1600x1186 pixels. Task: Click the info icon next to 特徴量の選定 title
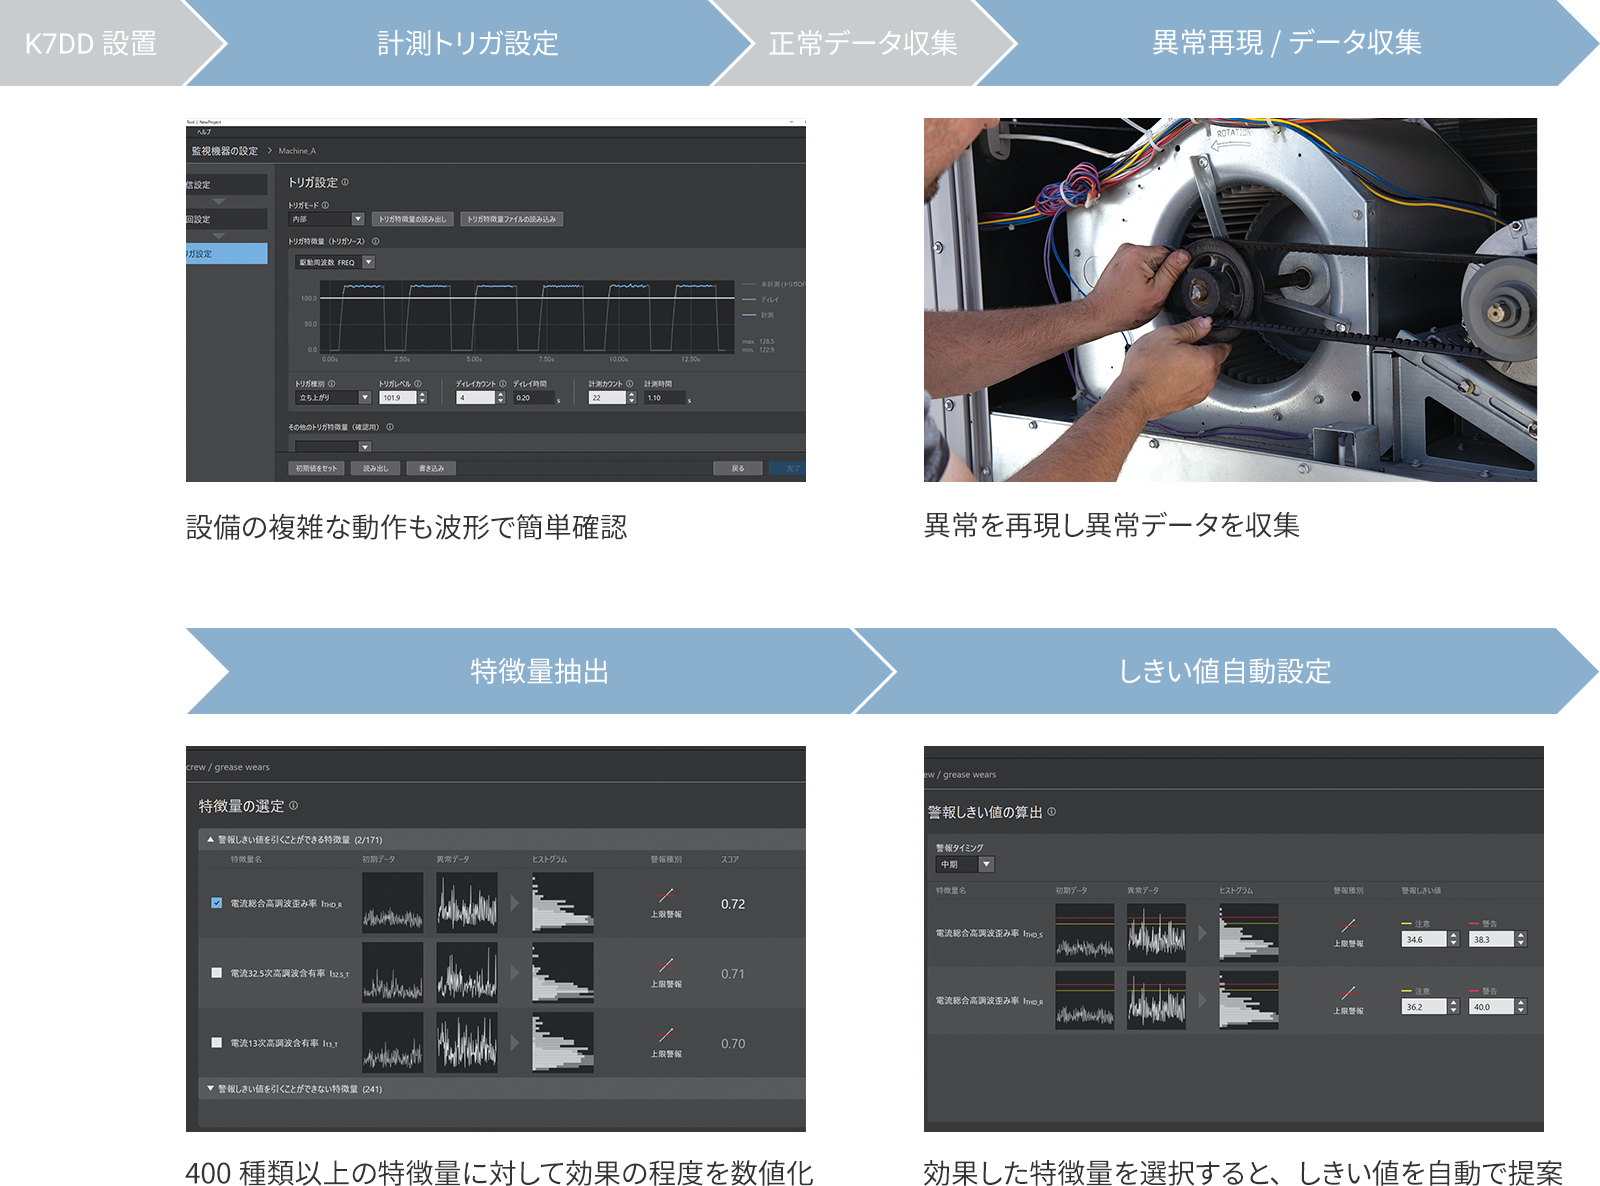294,805
